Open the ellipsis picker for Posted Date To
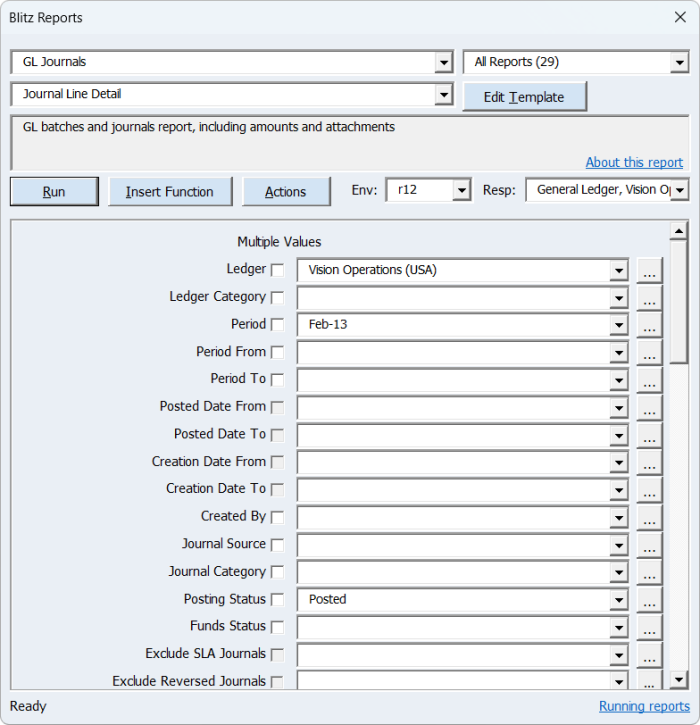 pyautogui.click(x=649, y=436)
